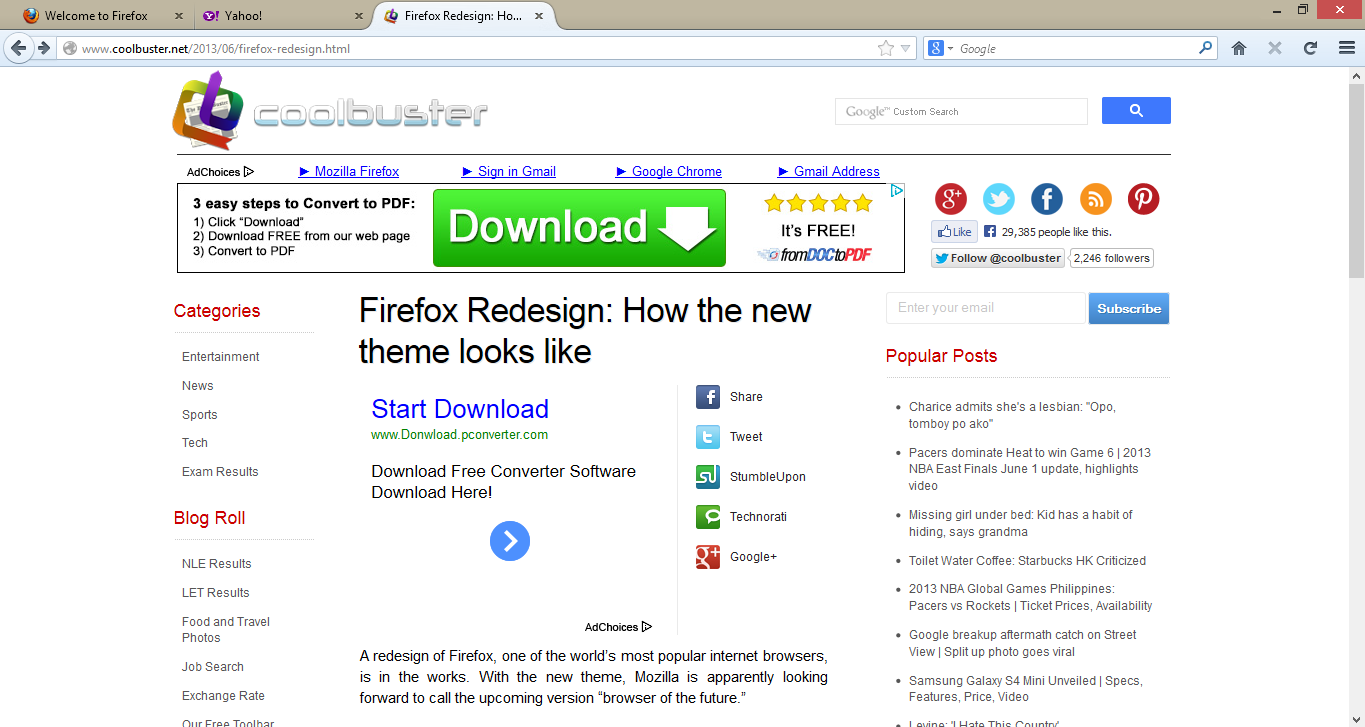Close the Yahoo! tab

coord(359,16)
